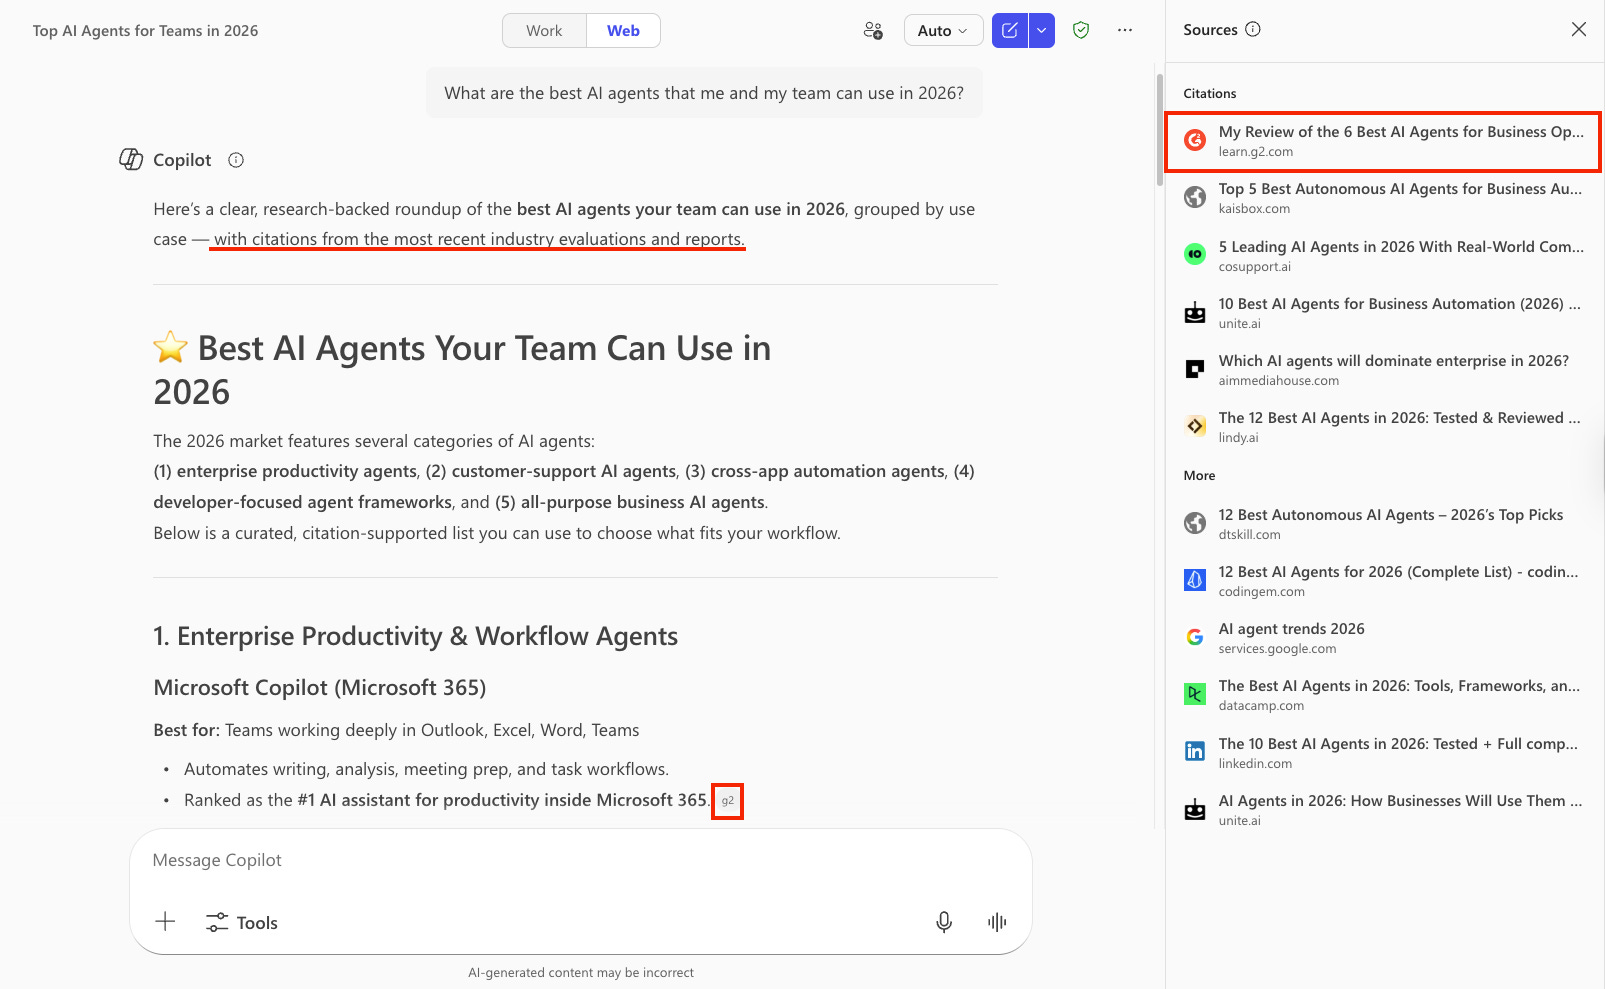
Task: Open the cosupport.ai citation
Action: pyautogui.click(x=1384, y=256)
